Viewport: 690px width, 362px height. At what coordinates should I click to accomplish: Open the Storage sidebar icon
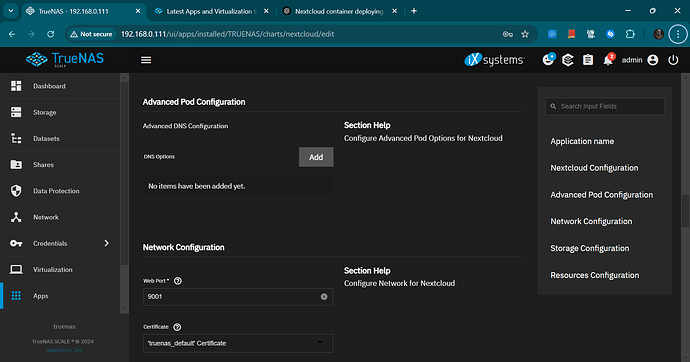click(x=16, y=112)
